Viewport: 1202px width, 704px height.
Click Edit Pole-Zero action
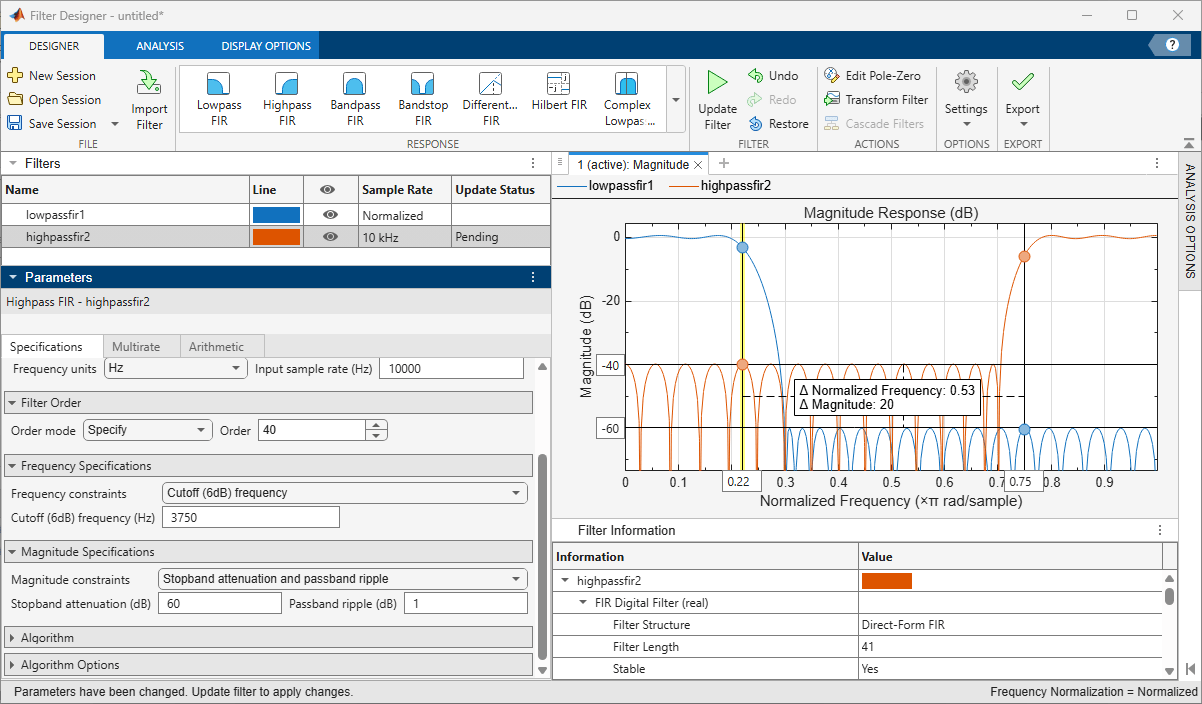872,75
